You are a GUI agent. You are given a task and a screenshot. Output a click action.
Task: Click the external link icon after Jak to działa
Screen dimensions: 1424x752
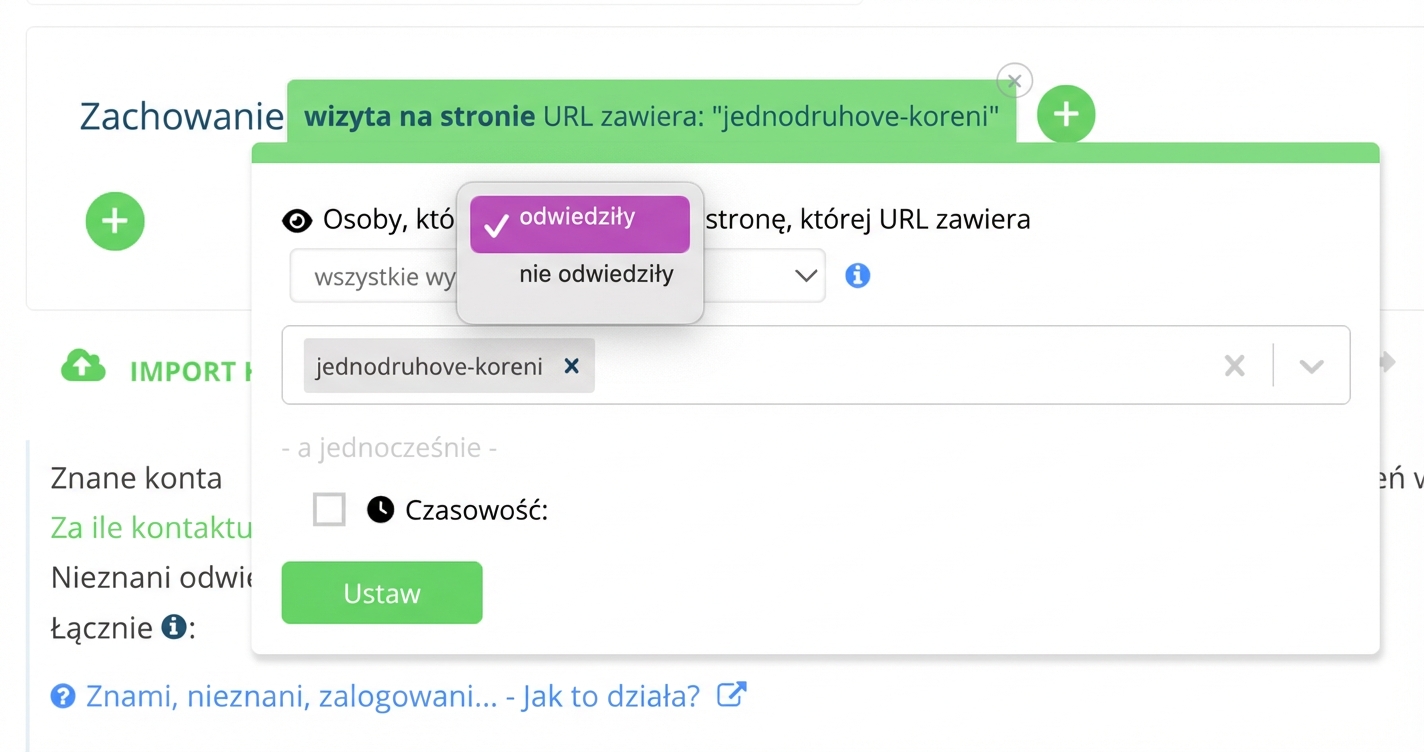coord(732,694)
